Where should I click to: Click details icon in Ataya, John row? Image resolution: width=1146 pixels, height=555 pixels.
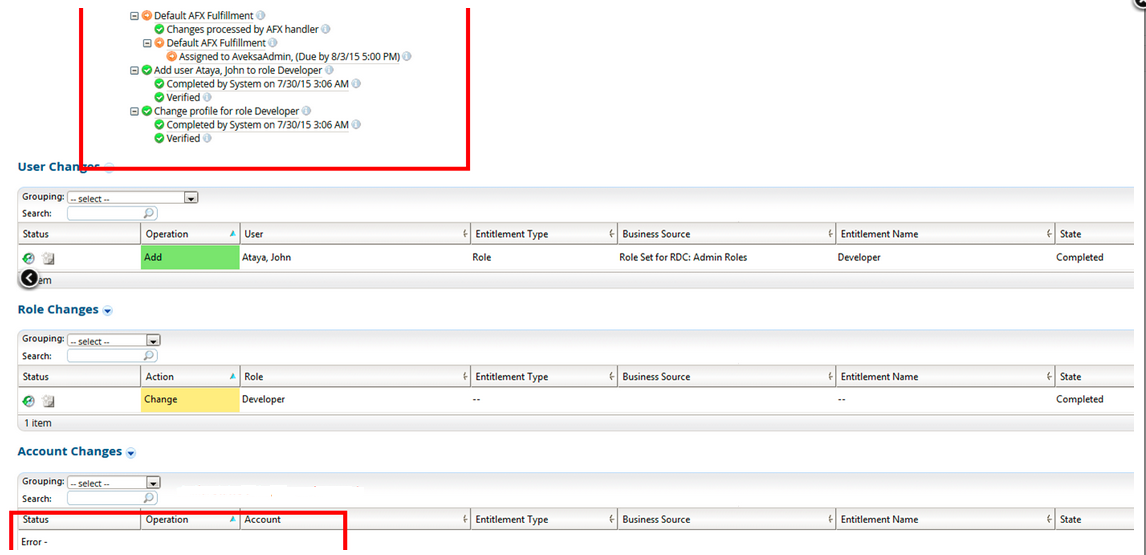(48, 258)
